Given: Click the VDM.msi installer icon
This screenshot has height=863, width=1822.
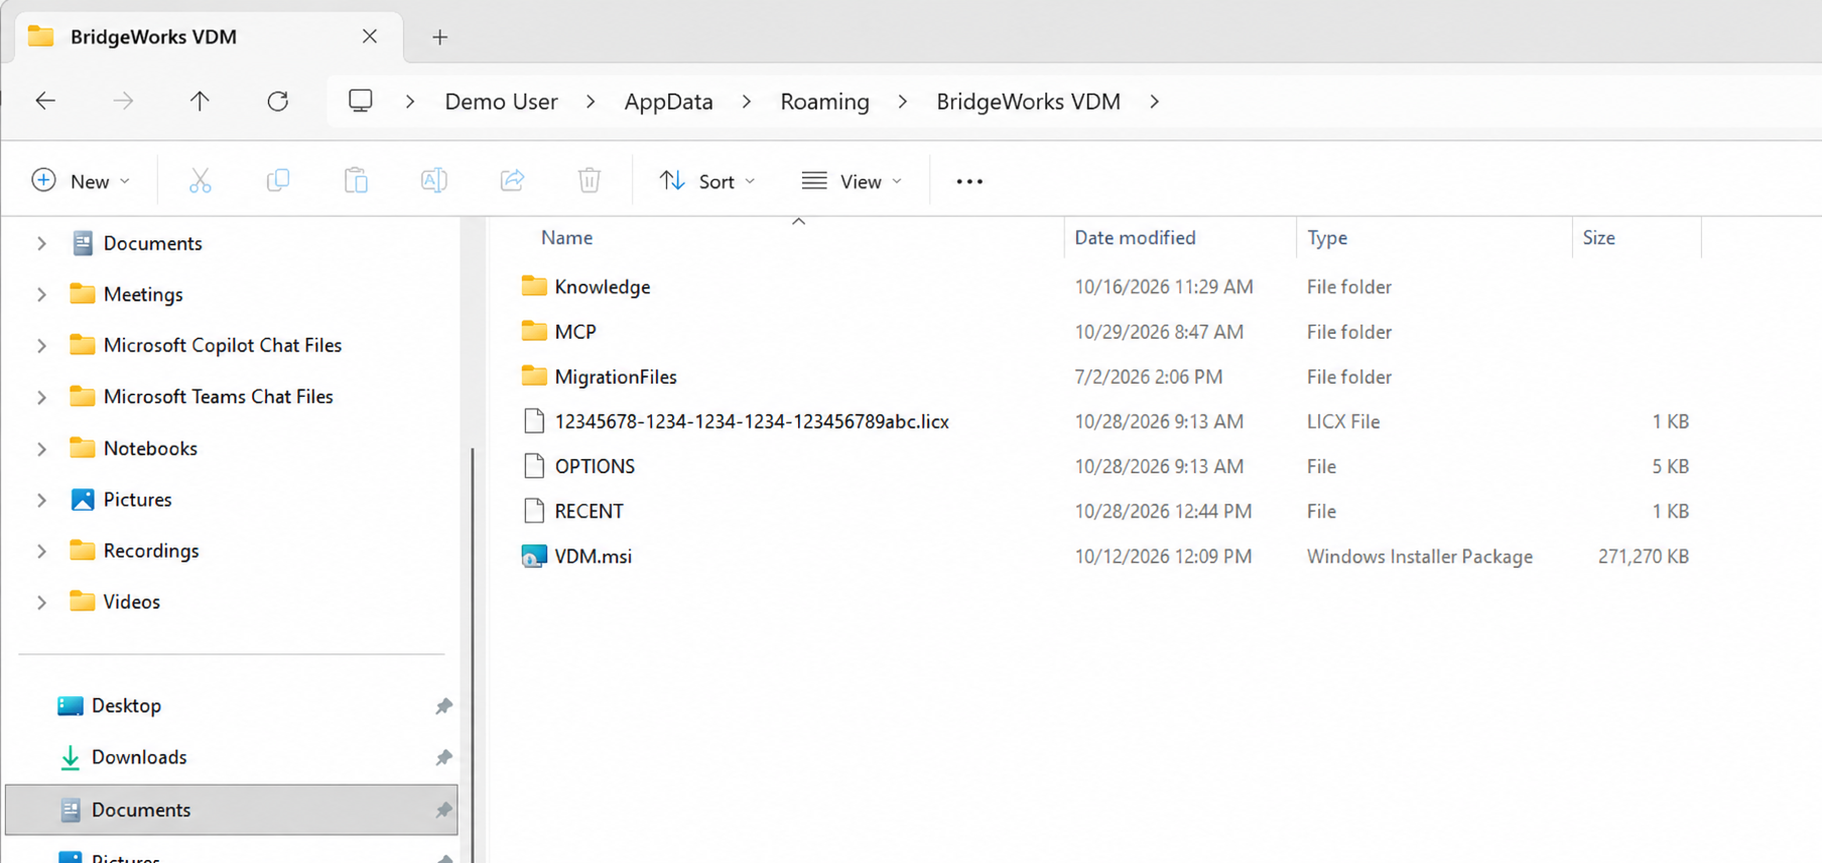Looking at the screenshot, I should click(534, 556).
